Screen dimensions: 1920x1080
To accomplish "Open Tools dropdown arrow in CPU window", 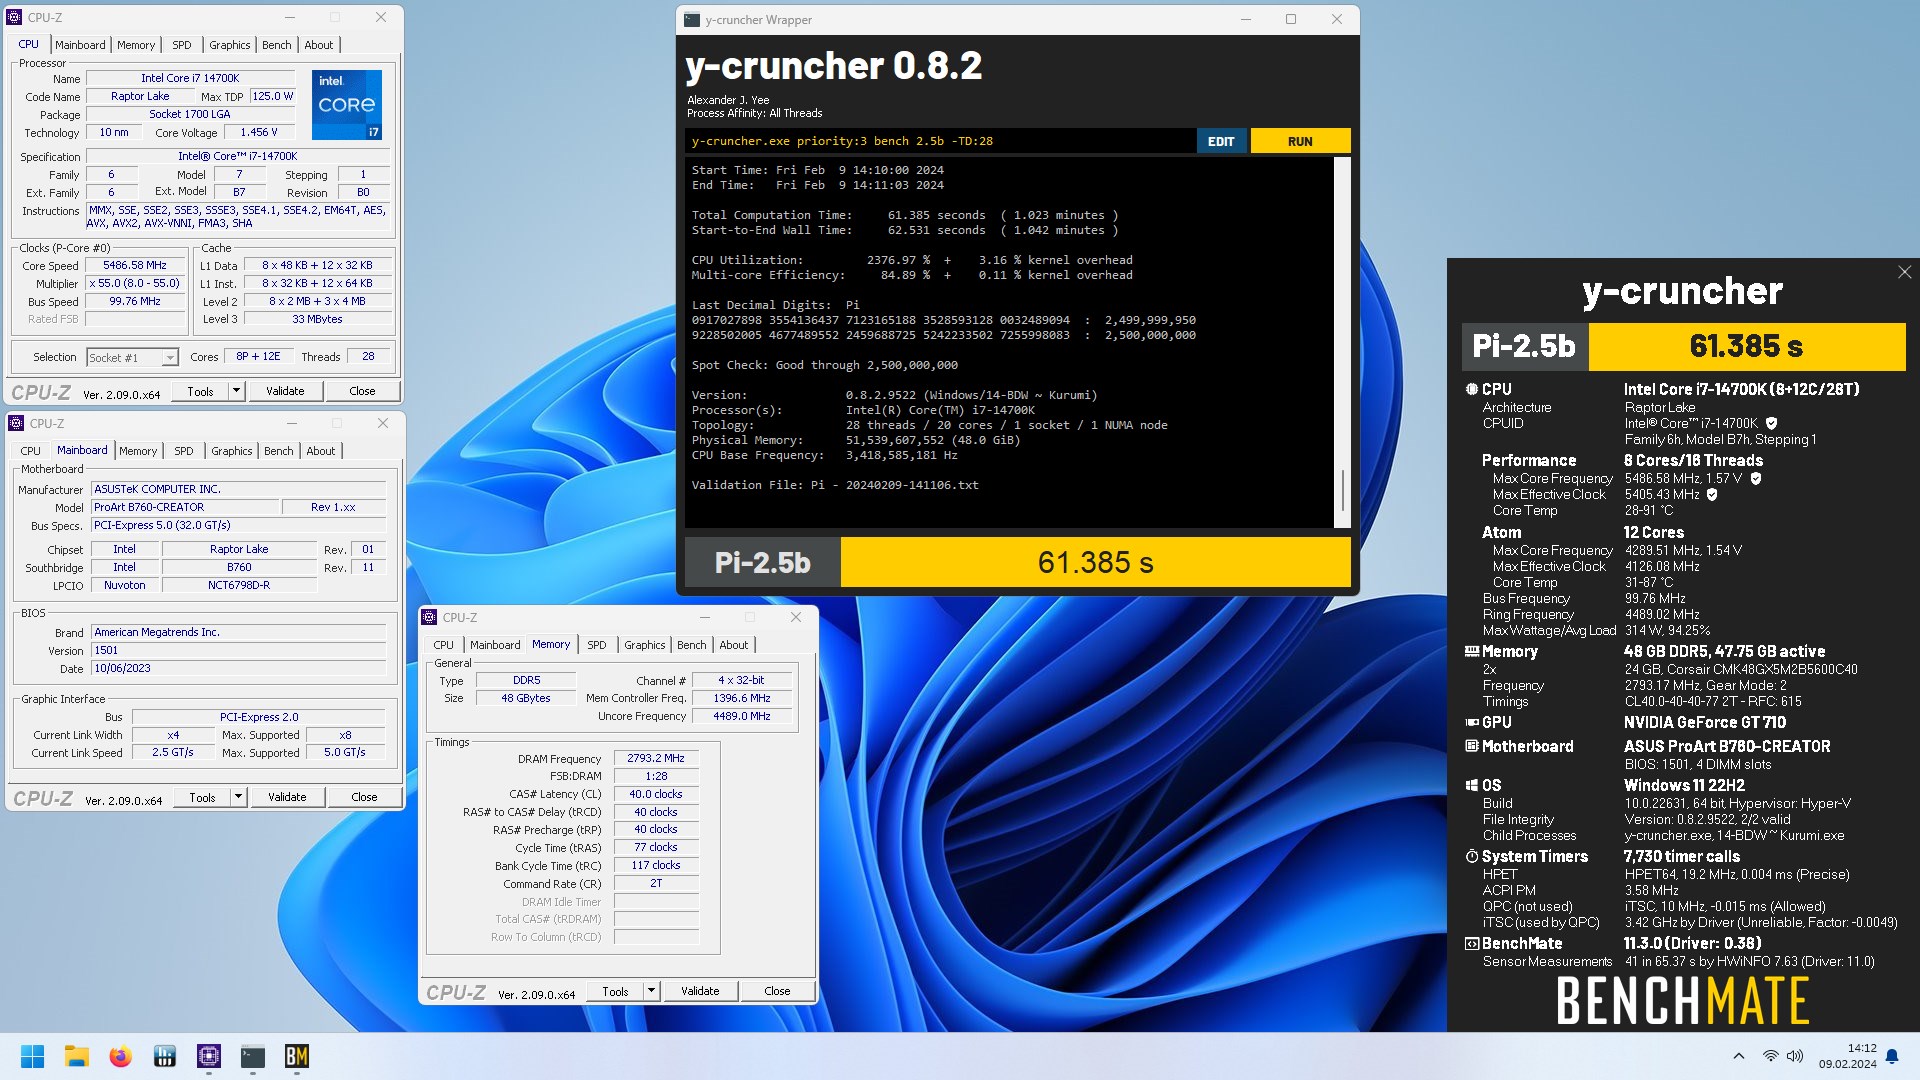I will [237, 391].
